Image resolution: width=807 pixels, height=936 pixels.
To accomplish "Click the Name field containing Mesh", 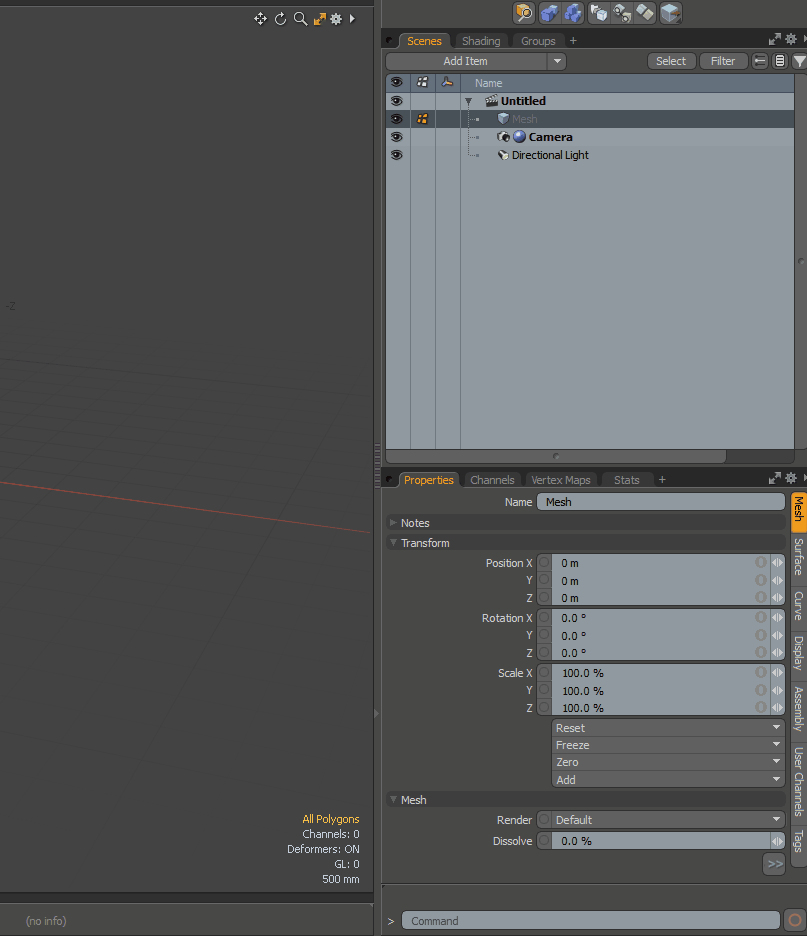I will click(x=661, y=502).
